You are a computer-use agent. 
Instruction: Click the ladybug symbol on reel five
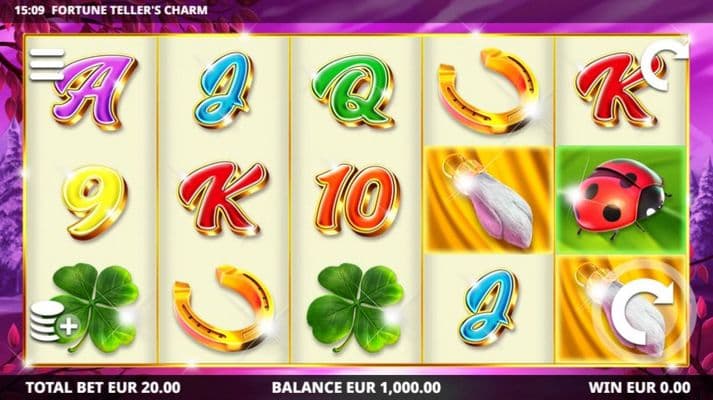point(621,199)
